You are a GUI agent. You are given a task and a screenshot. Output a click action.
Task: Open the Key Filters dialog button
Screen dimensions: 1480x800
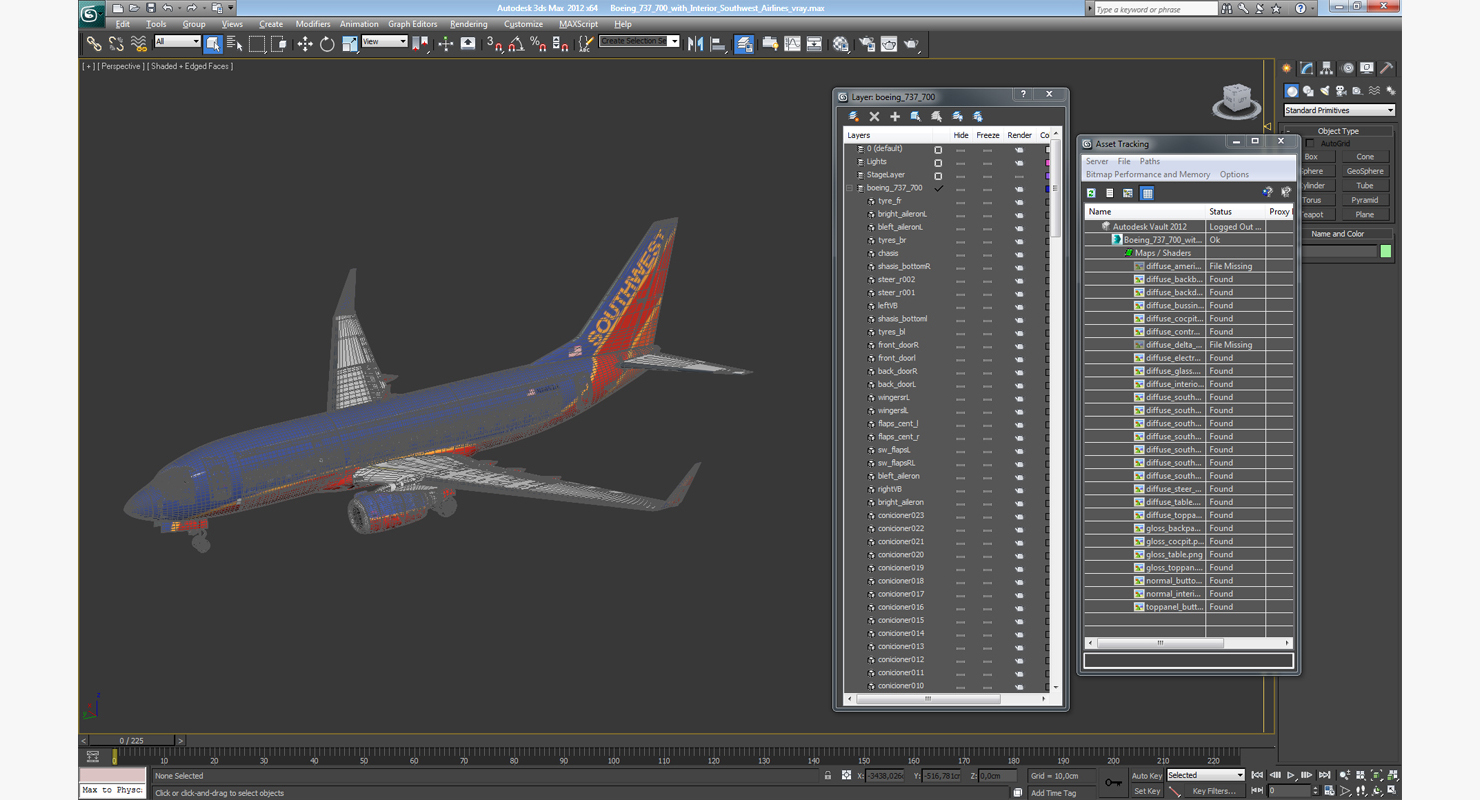(1213, 791)
